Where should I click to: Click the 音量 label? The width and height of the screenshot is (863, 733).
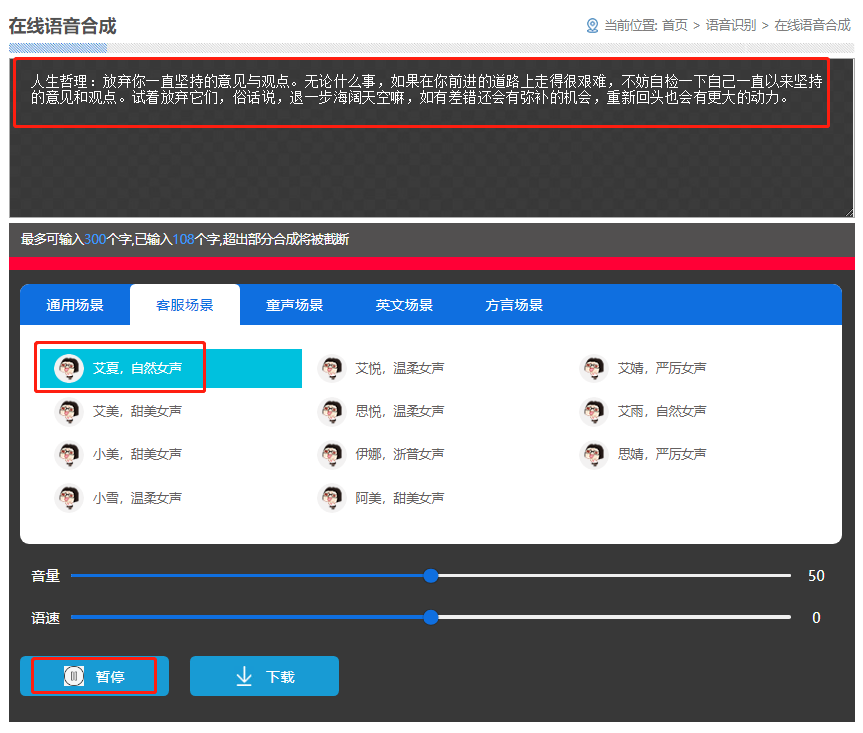(x=45, y=576)
